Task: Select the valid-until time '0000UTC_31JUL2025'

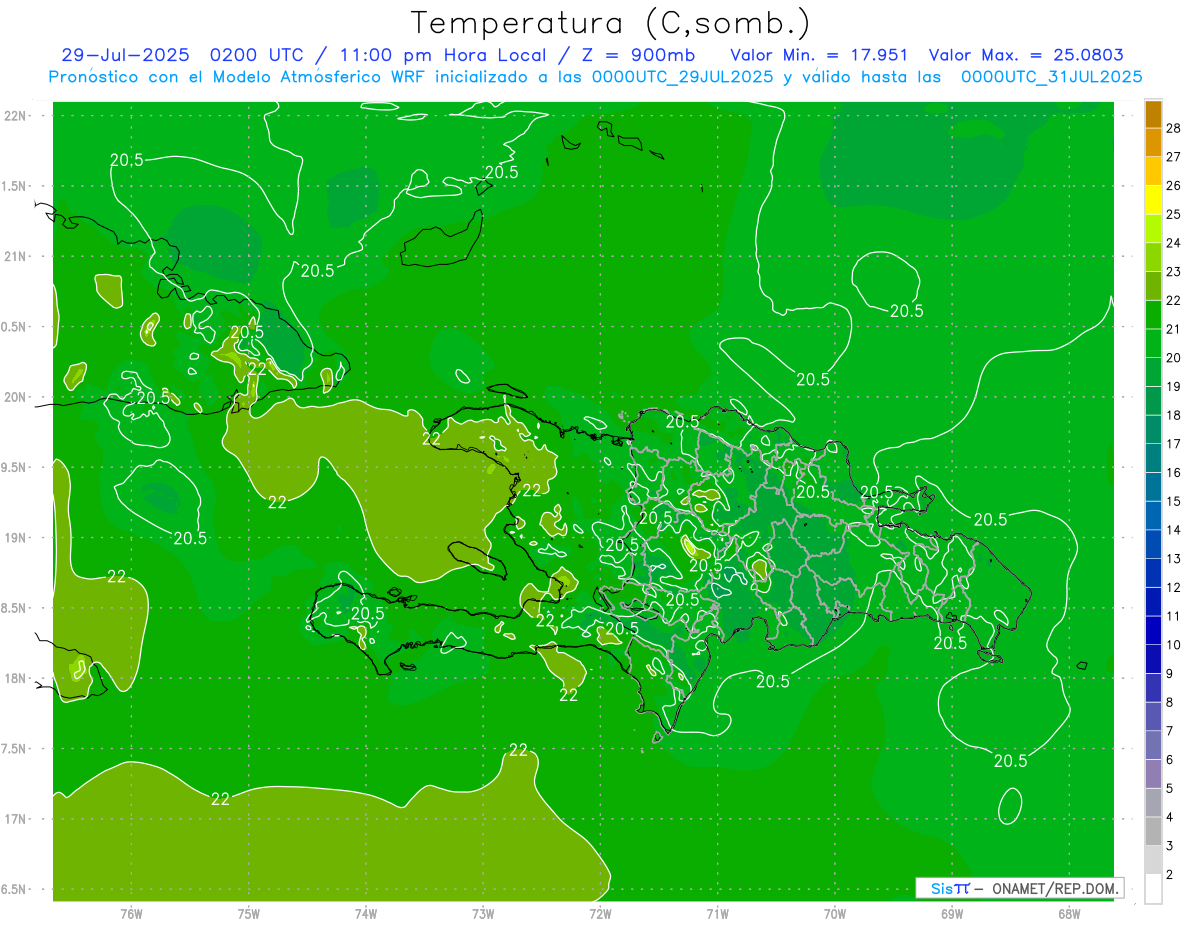Action: [1051, 77]
